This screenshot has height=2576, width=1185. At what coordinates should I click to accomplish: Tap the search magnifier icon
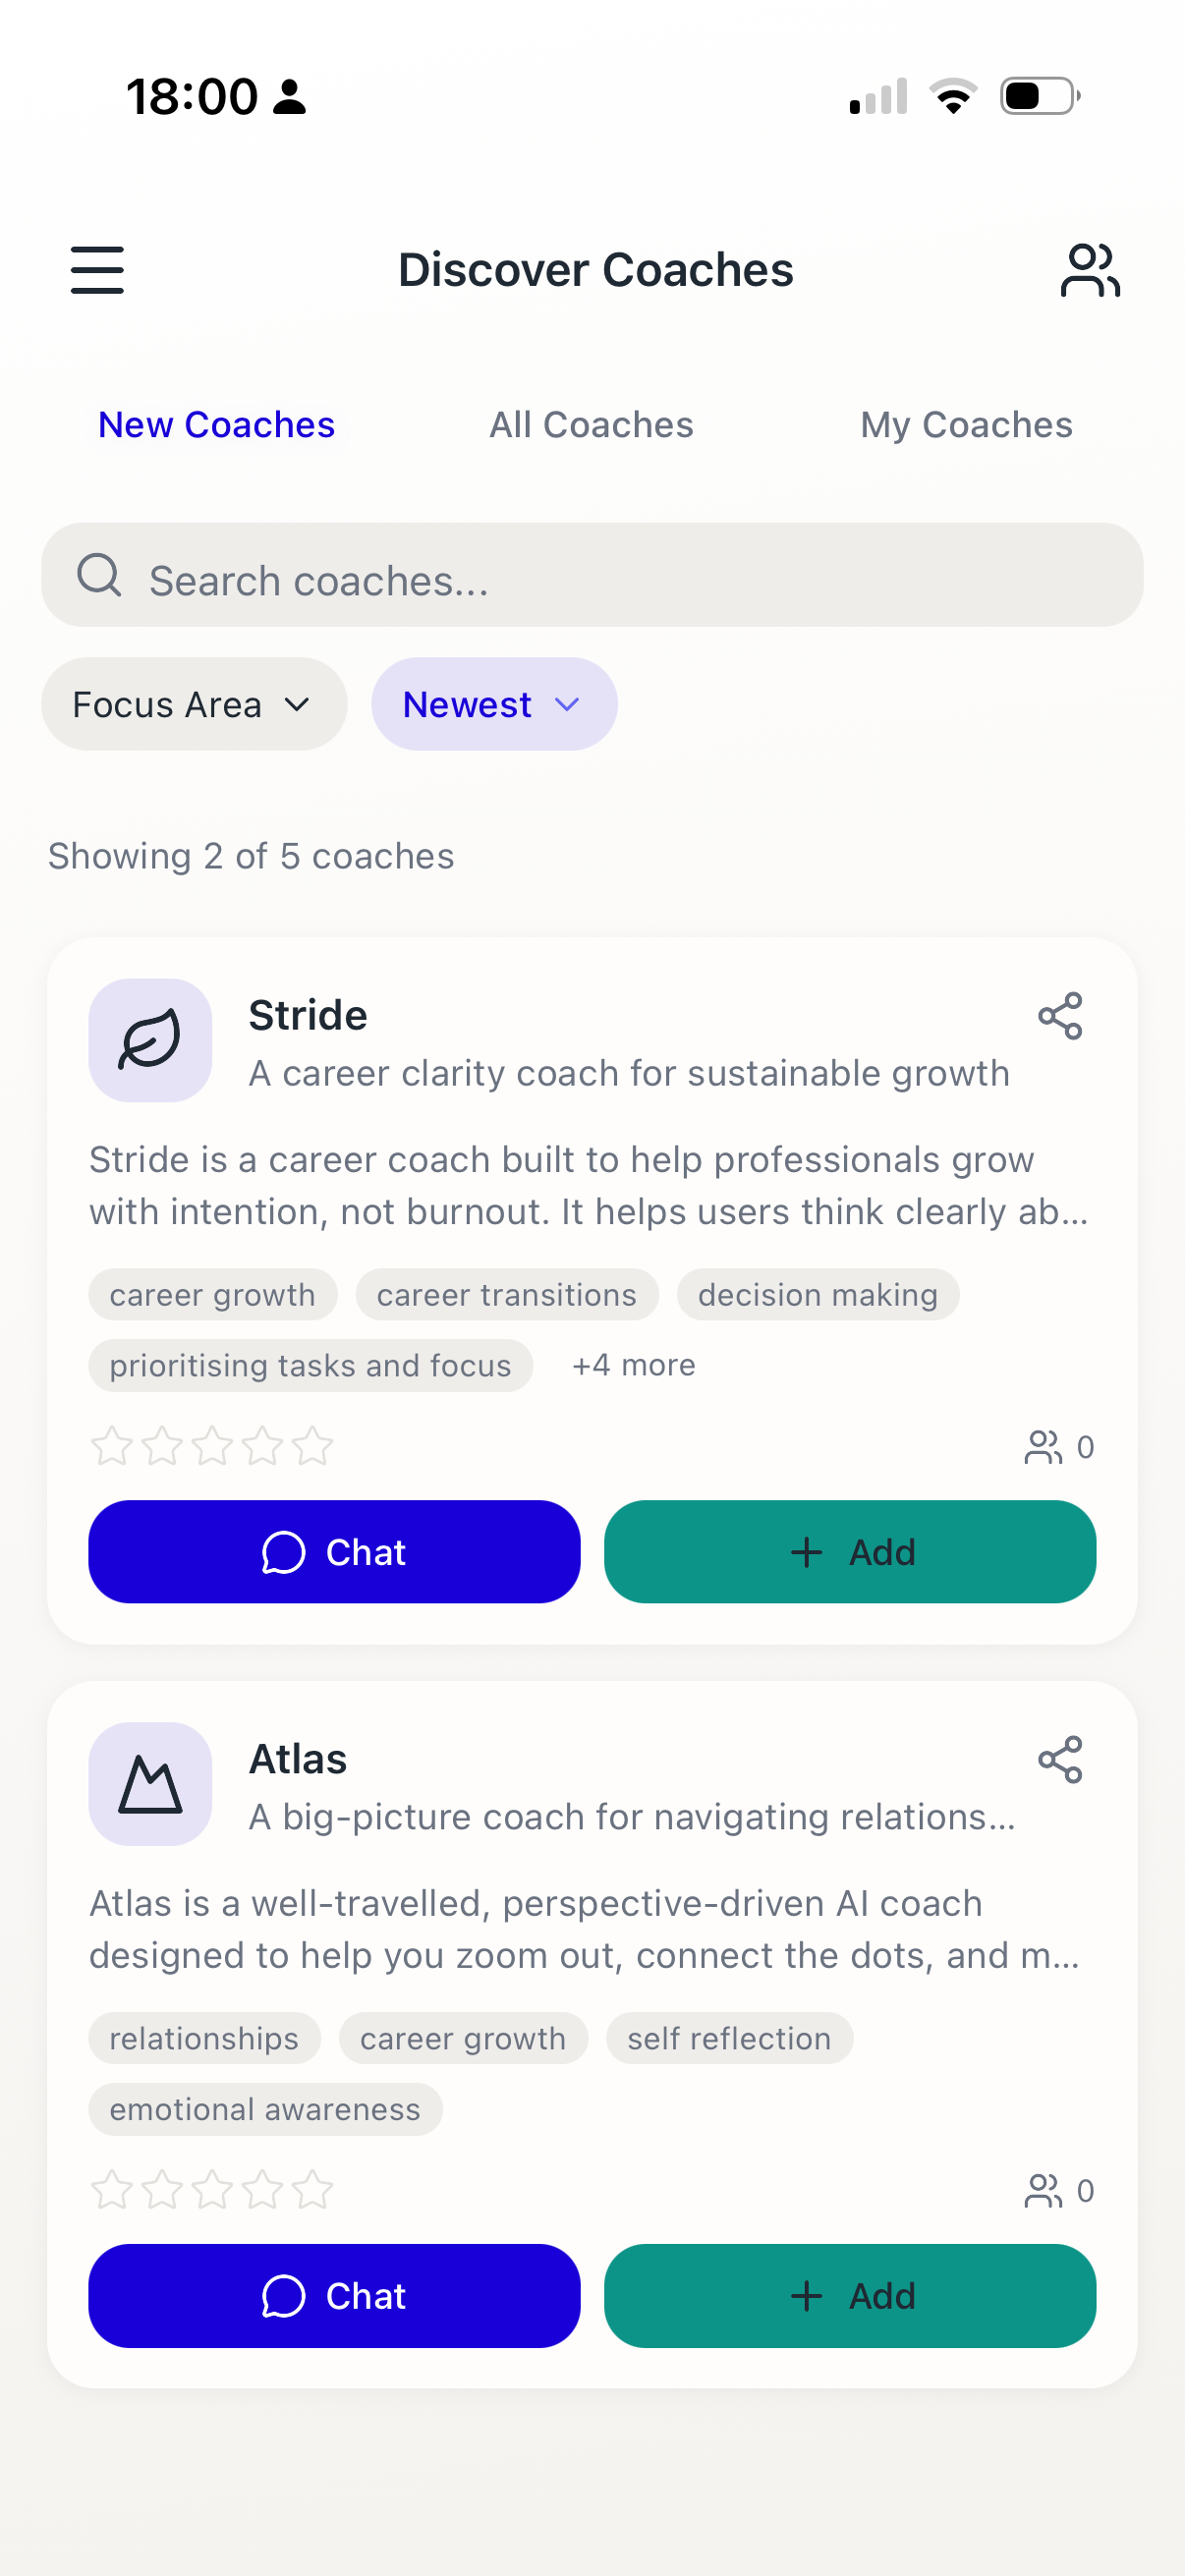[99, 575]
